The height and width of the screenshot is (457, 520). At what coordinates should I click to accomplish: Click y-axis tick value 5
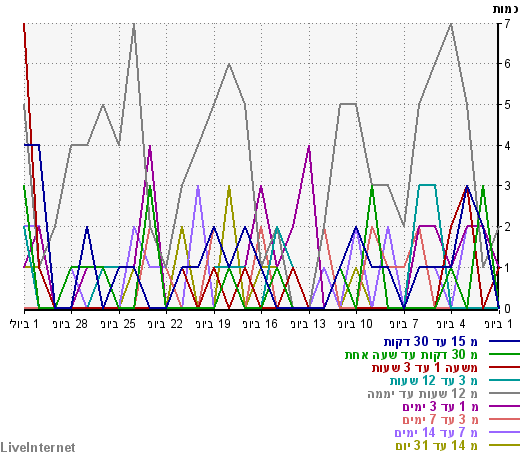(x=507, y=105)
